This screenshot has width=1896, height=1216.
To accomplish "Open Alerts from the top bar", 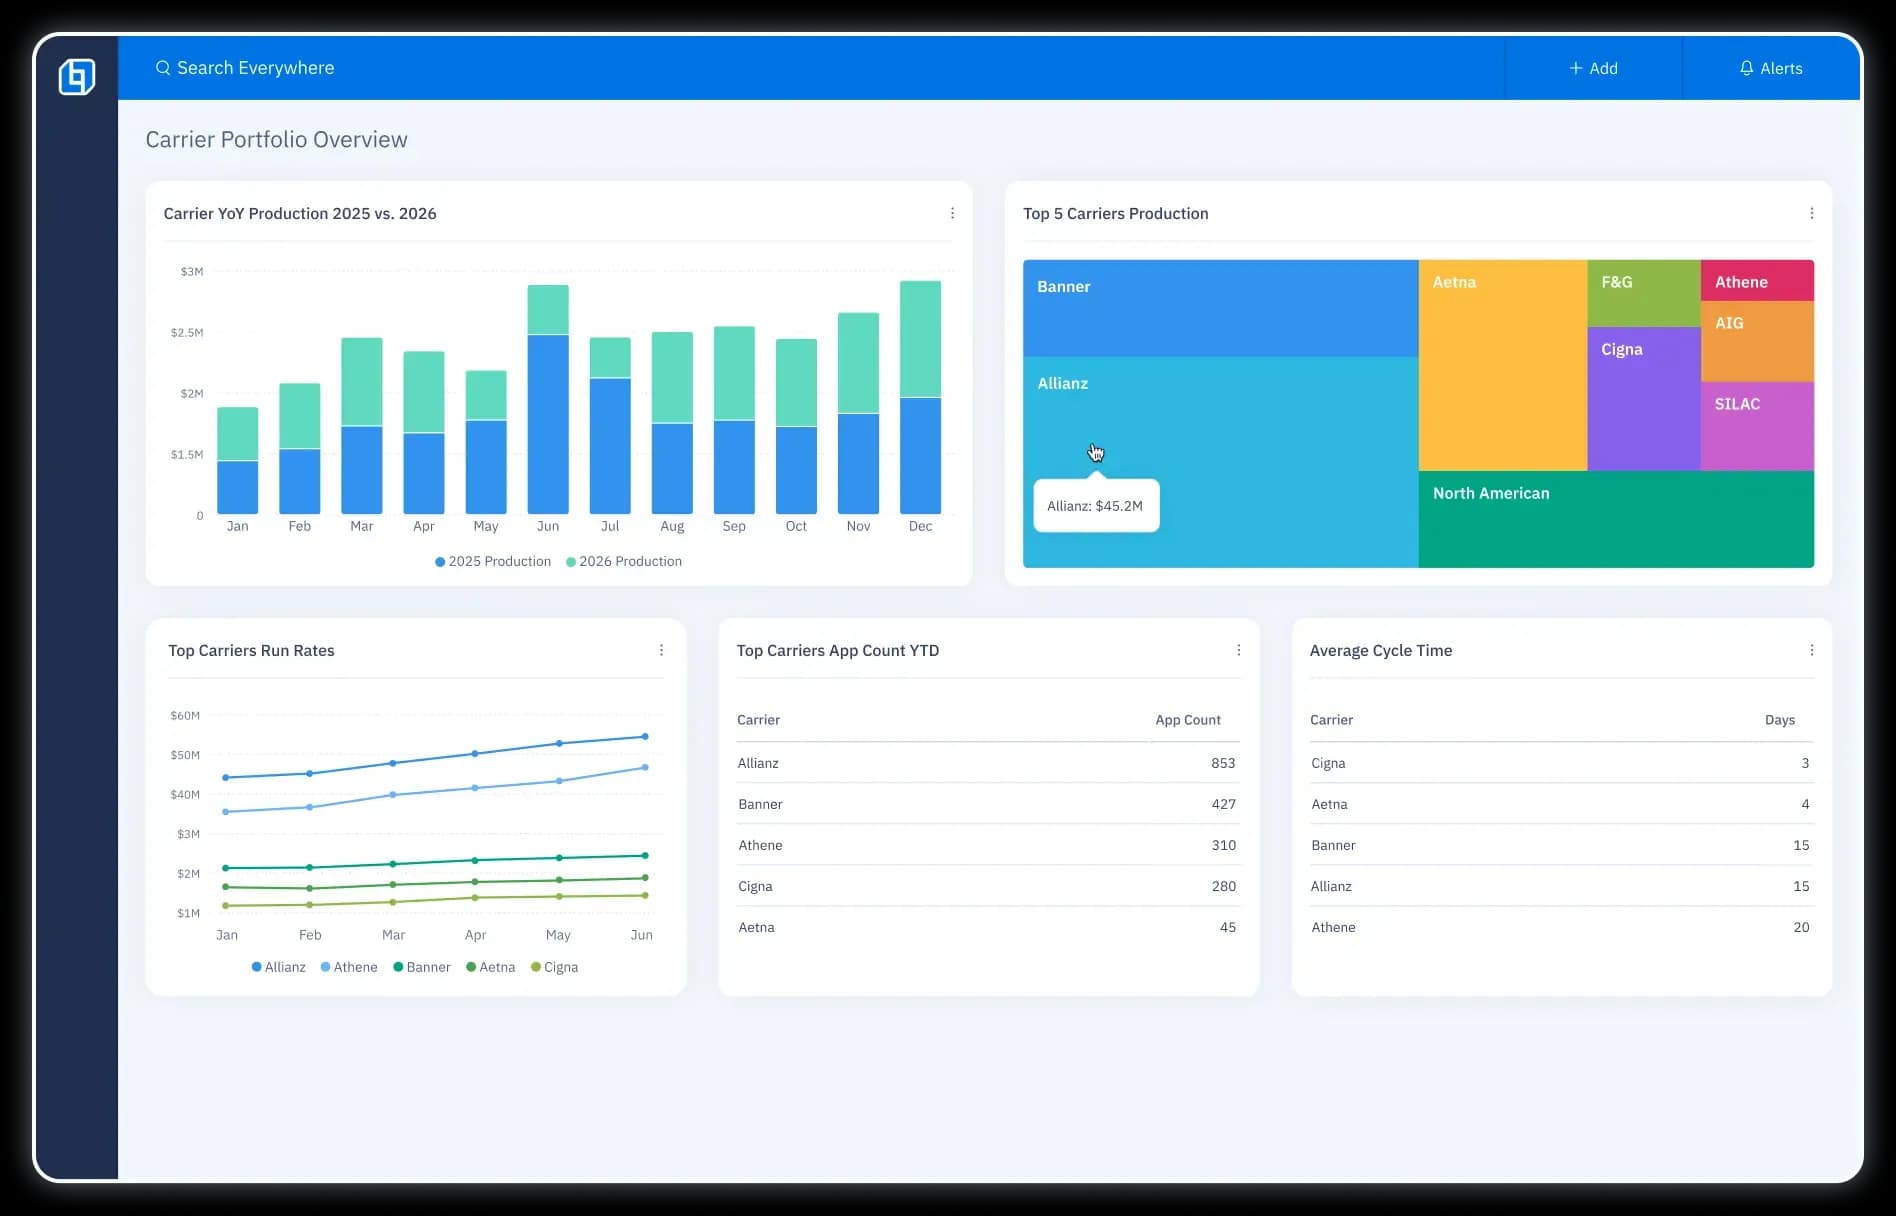I will point(1771,68).
